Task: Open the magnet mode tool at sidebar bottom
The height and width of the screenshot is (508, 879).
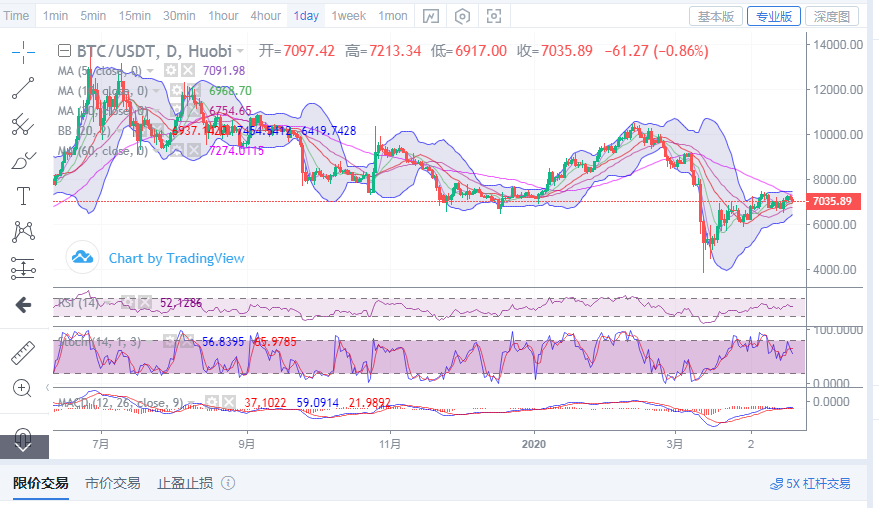Action: tap(23, 438)
